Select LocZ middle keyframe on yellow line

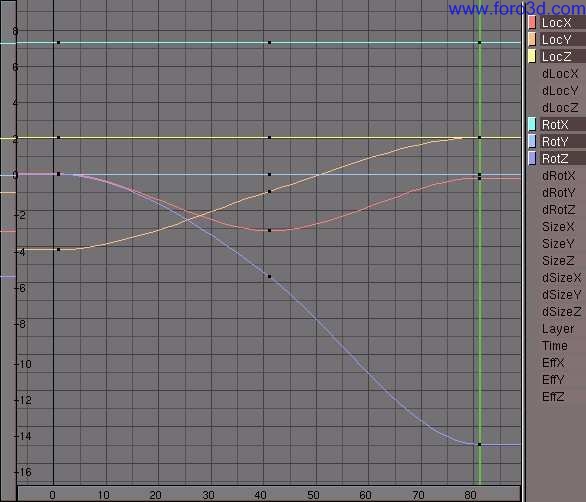tap(269, 138)
